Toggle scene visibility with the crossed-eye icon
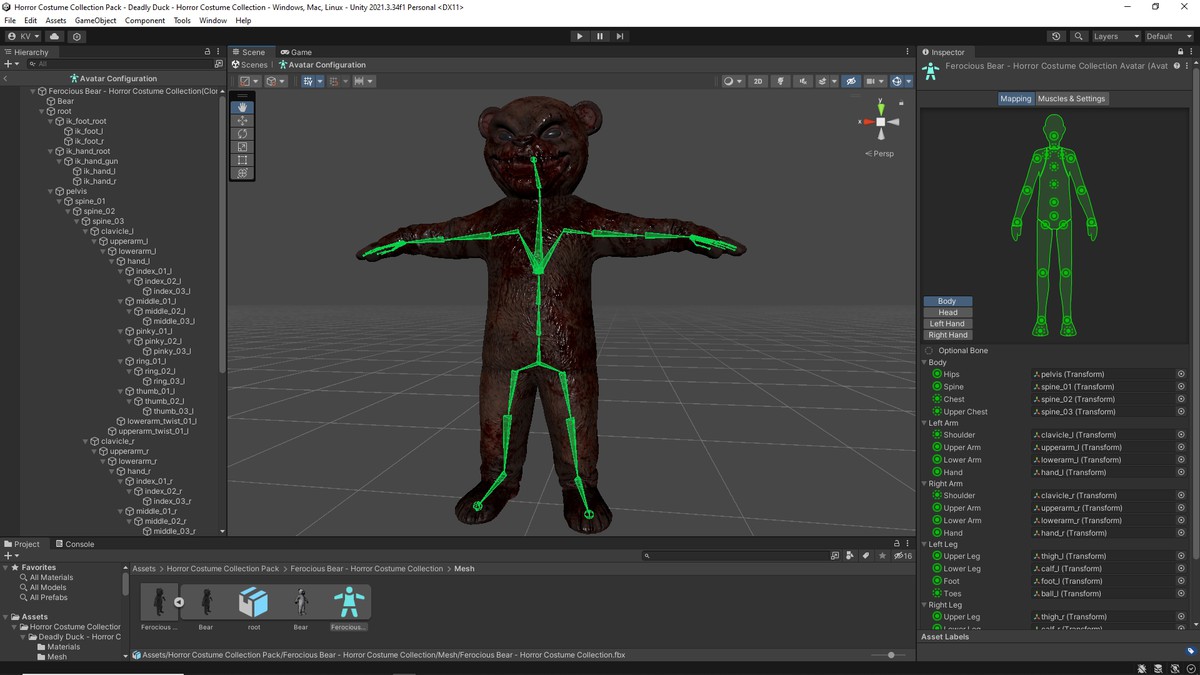The width and height of the screenshot is (1200, 675). (852, 81)
